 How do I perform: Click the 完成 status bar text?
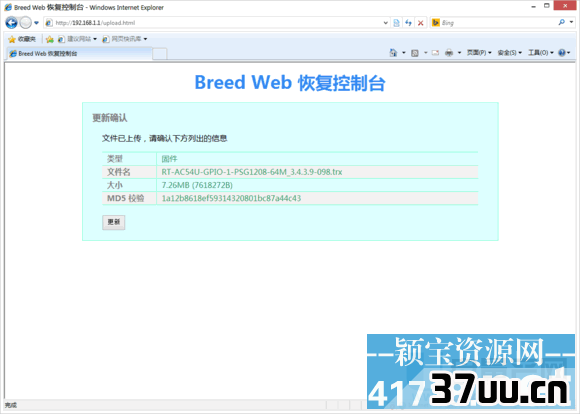pos(11,405)
